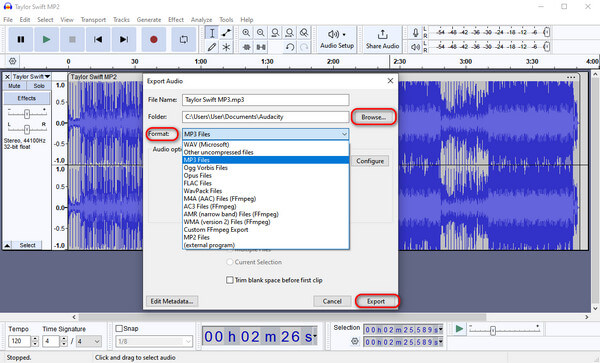Screen dimensions: 600x363
Task: Enable the Snap checkbox
Action: click(119, 329)
